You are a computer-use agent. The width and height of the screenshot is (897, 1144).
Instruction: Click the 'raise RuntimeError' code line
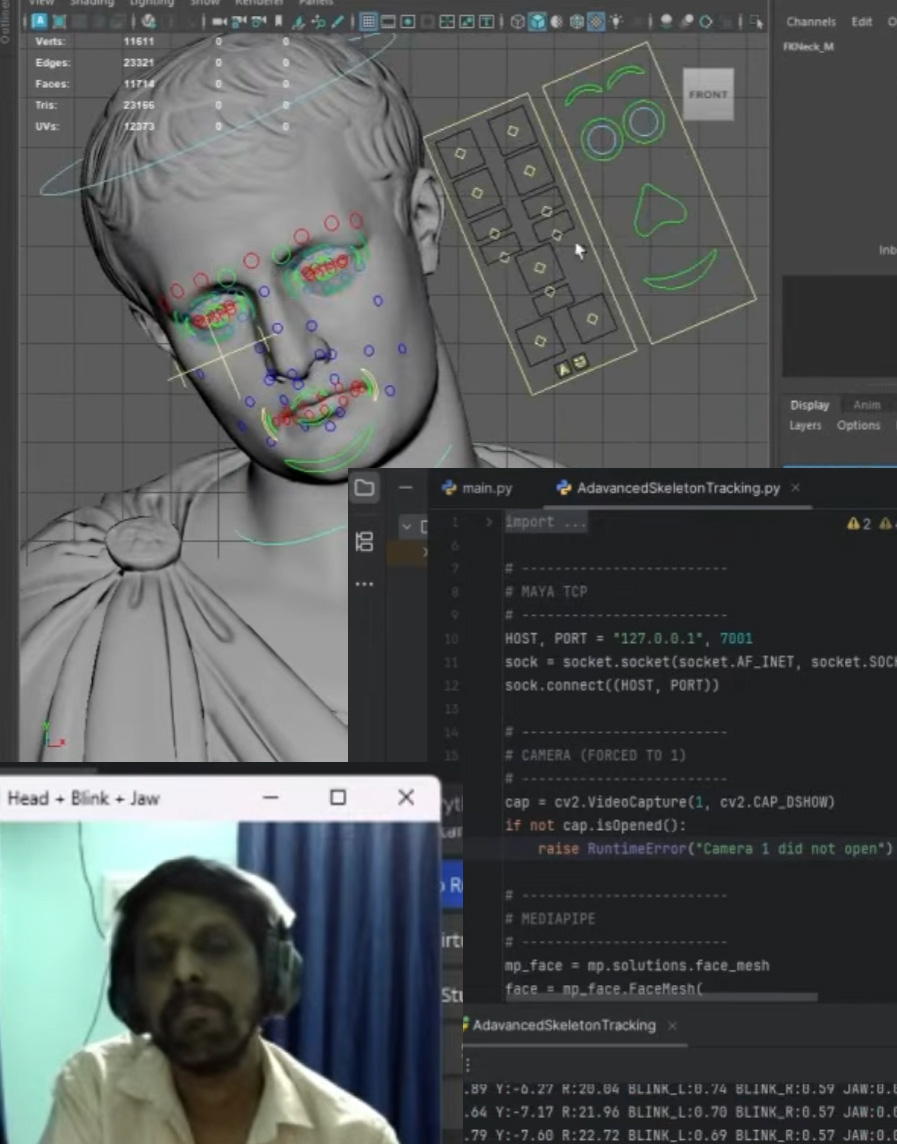[x=715, y=849]
